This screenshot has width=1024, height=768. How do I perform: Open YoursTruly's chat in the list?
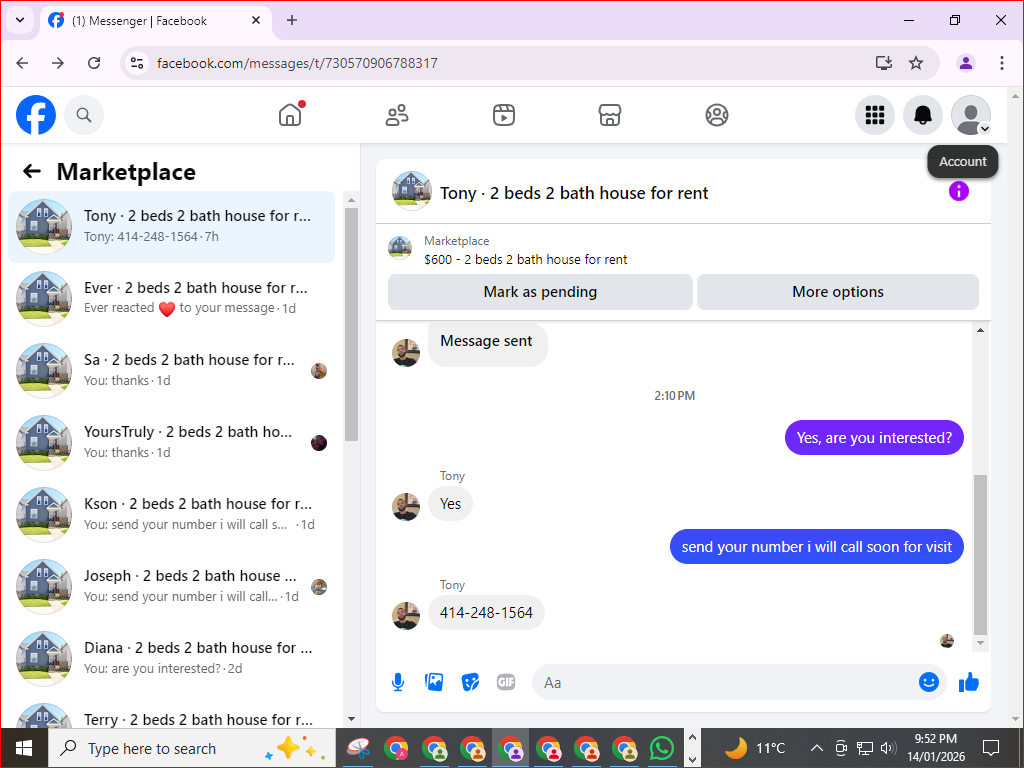tap(172, 442)
